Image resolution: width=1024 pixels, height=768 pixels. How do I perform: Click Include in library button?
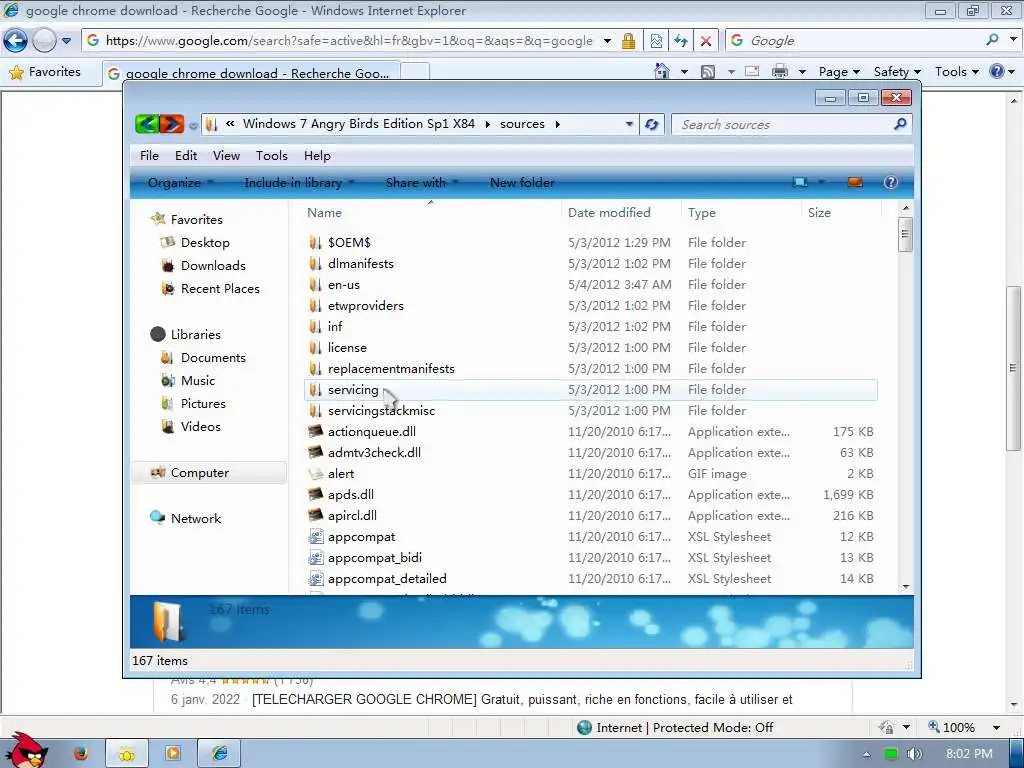point(299,183)
